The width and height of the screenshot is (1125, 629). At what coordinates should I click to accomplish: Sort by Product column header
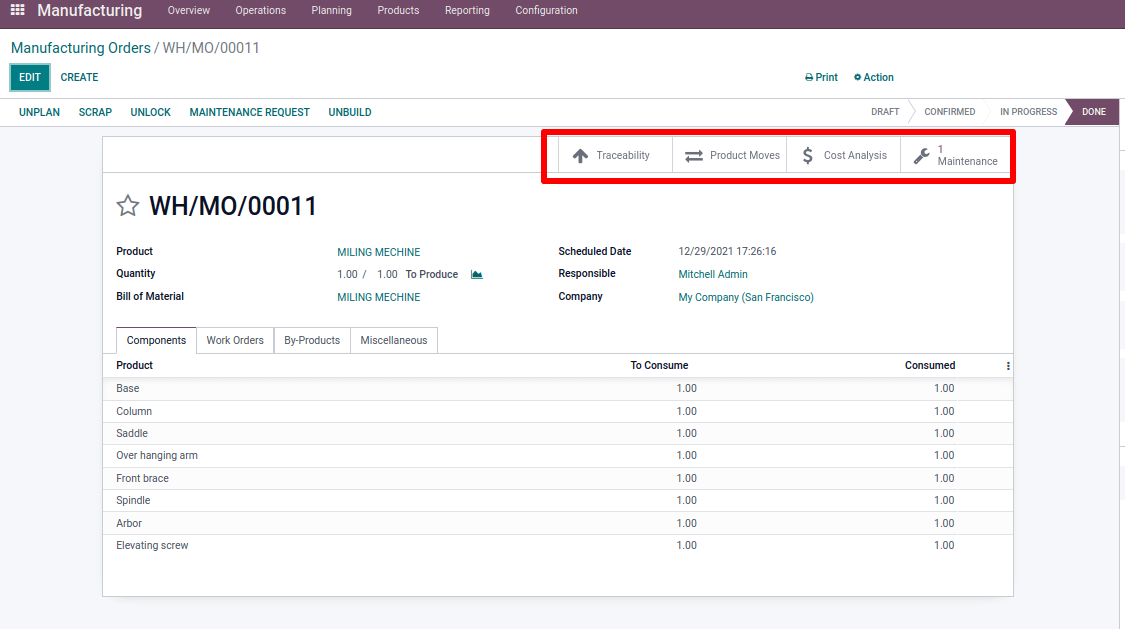click(x=134, y=365)
